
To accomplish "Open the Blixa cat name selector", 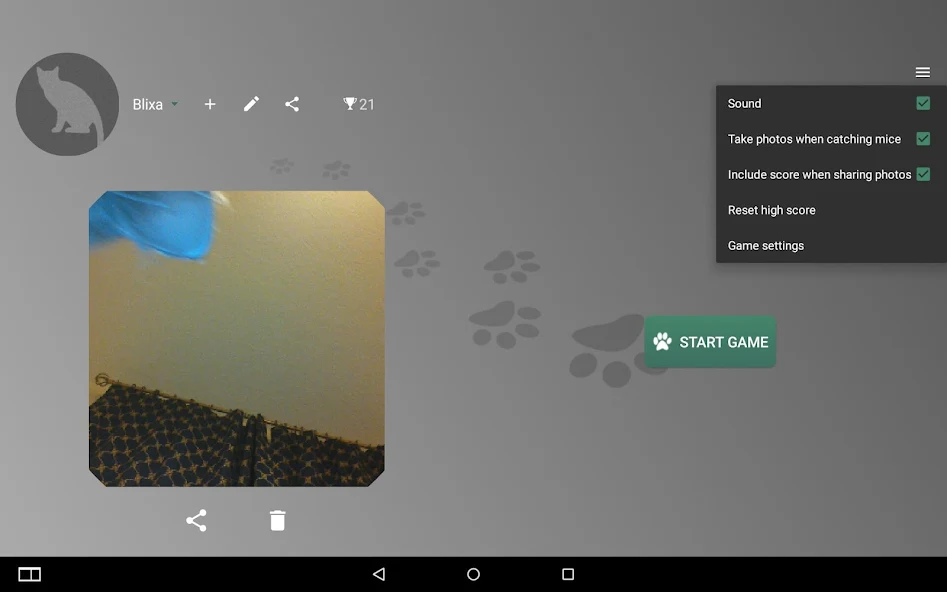I will 148,104.
